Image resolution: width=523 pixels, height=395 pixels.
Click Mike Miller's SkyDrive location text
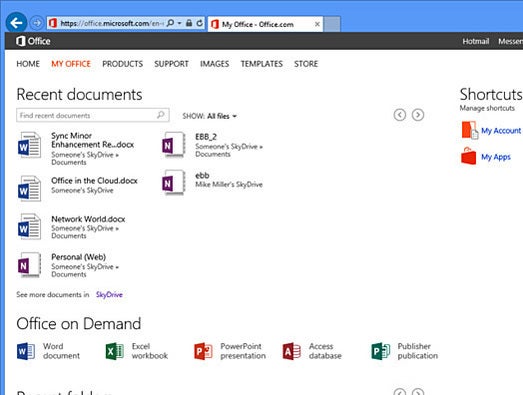click(229, 184)
